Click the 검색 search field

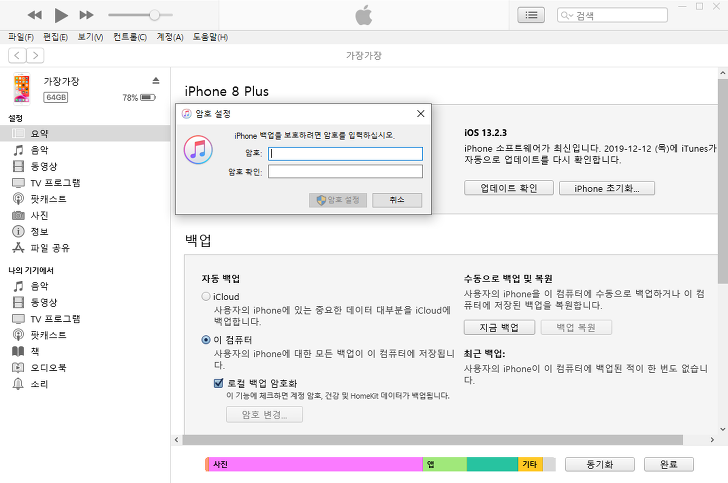tap(612, 15)
